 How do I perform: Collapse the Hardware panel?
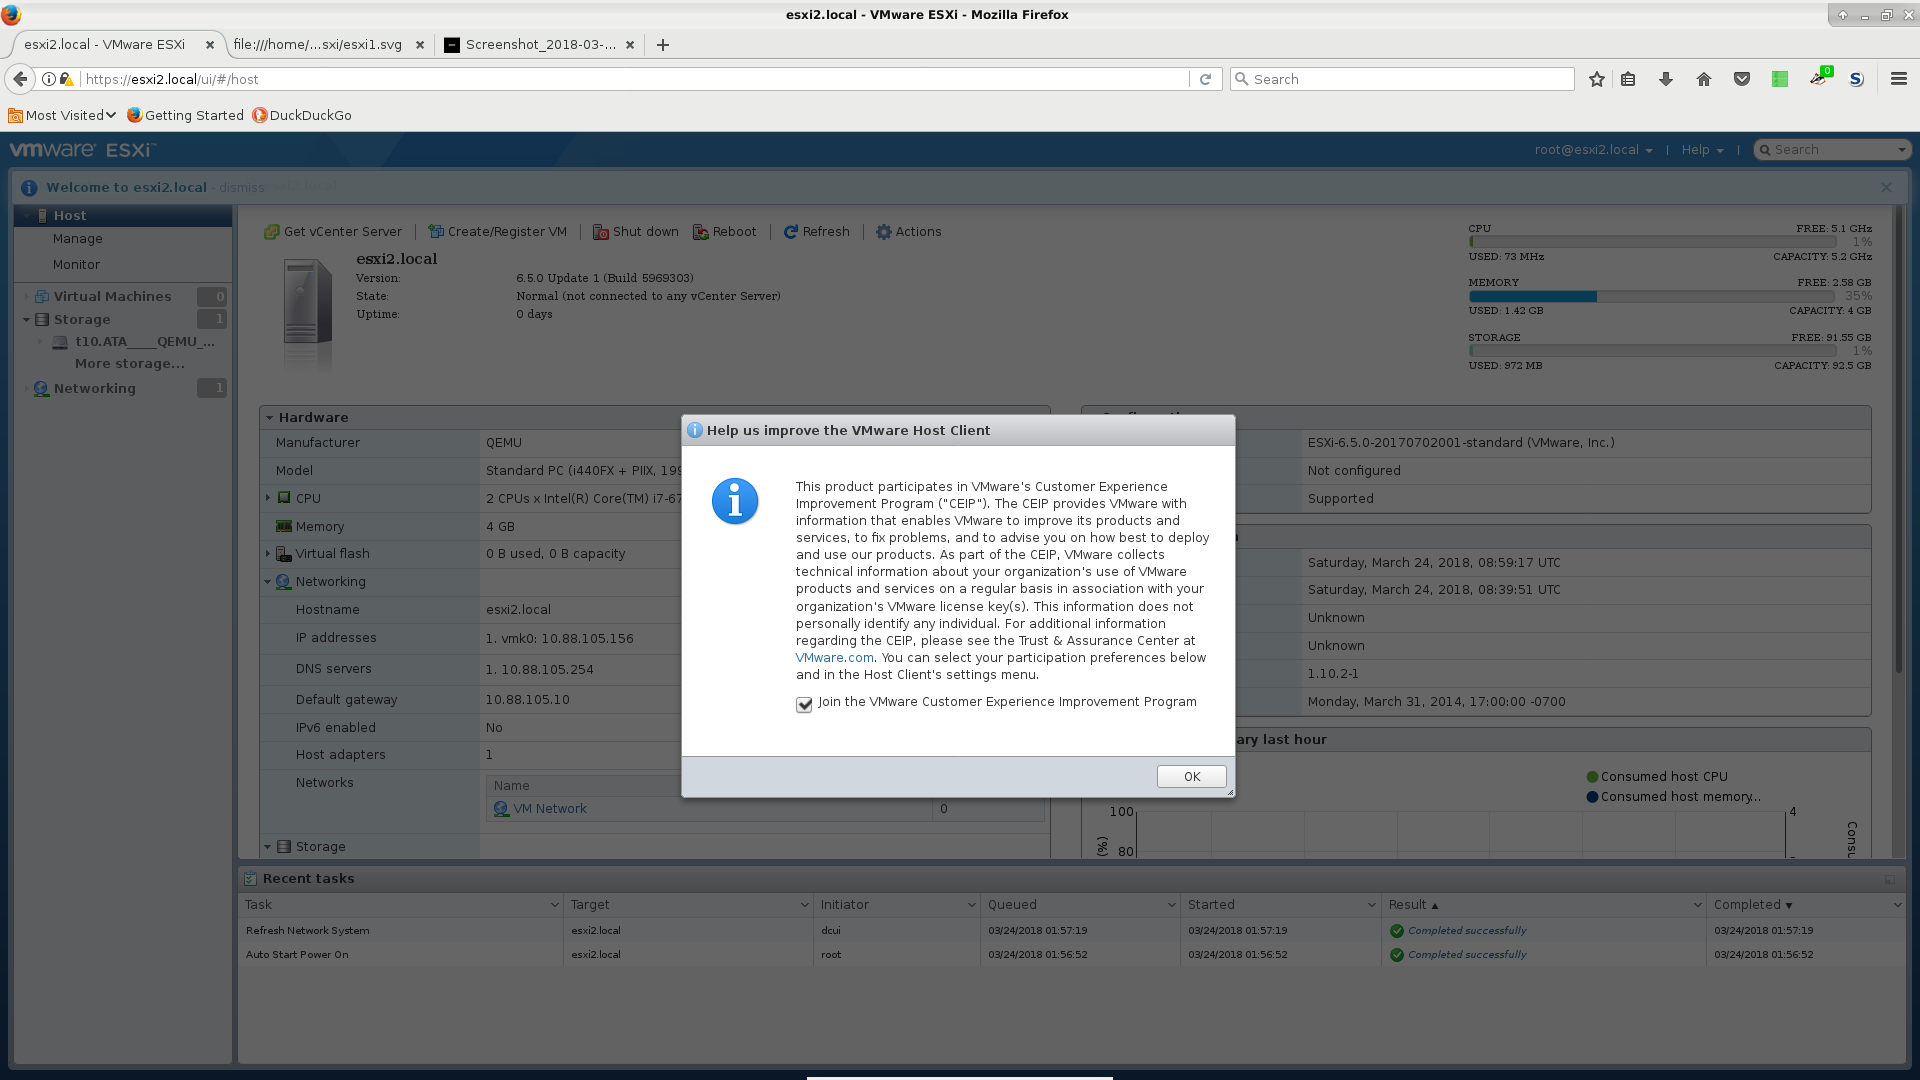(269, 418)
